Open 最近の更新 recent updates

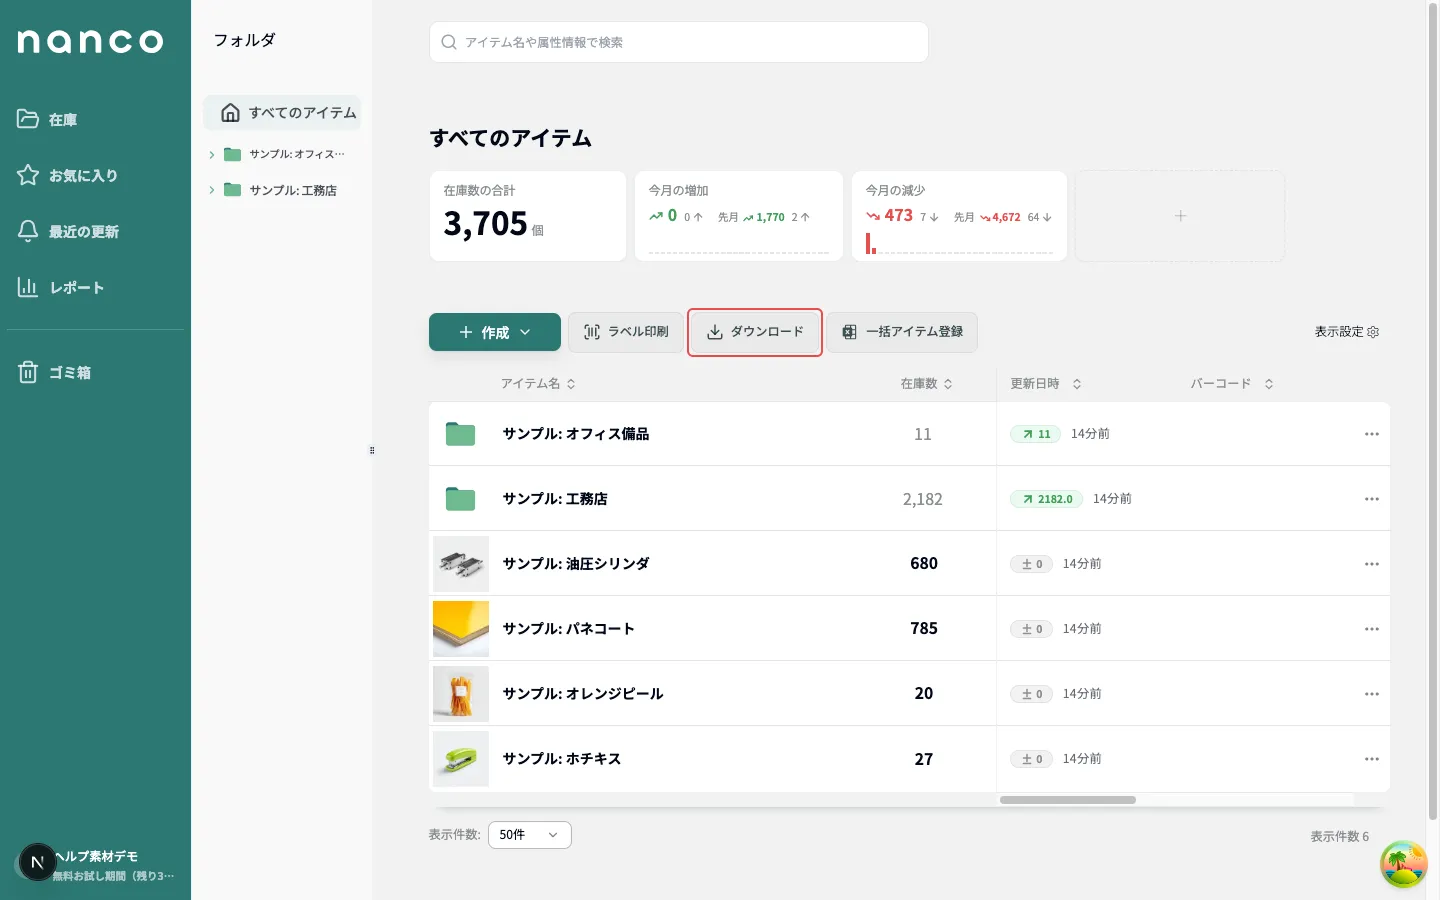point(67,231)
